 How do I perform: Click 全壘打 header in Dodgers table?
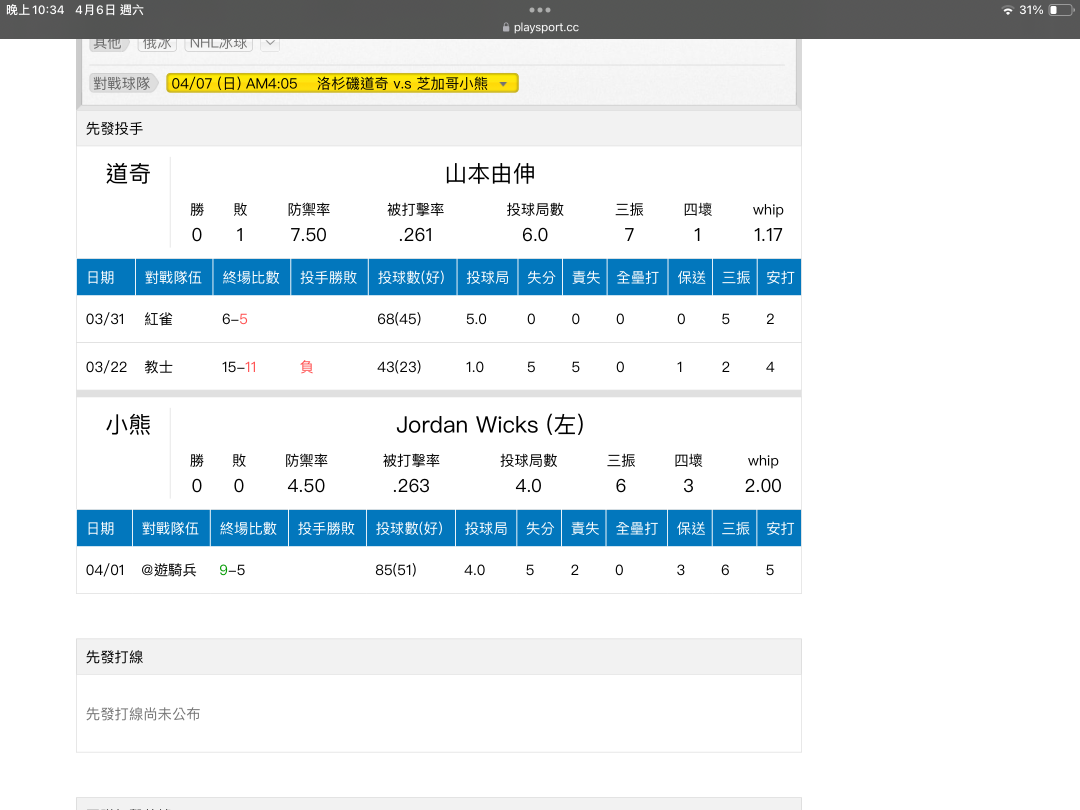[x=637, y=277]
